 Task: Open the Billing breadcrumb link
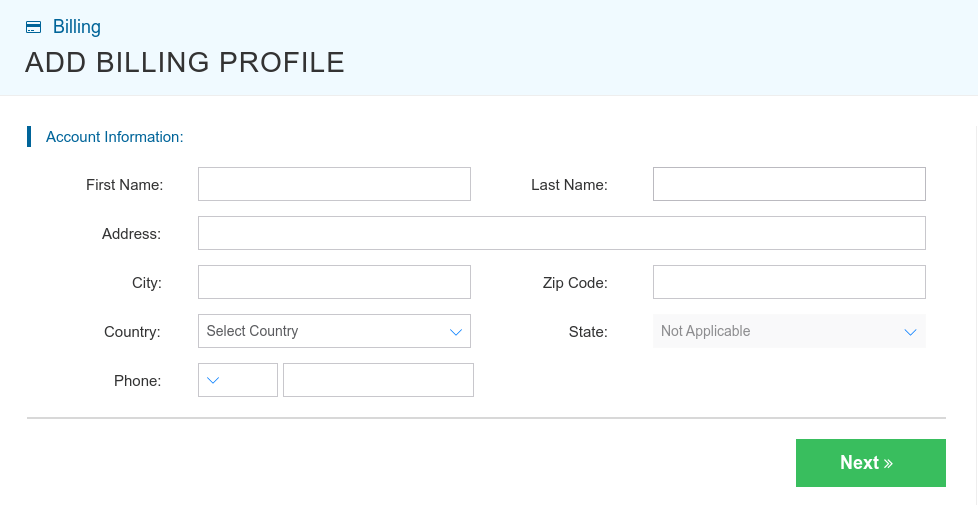76,27
